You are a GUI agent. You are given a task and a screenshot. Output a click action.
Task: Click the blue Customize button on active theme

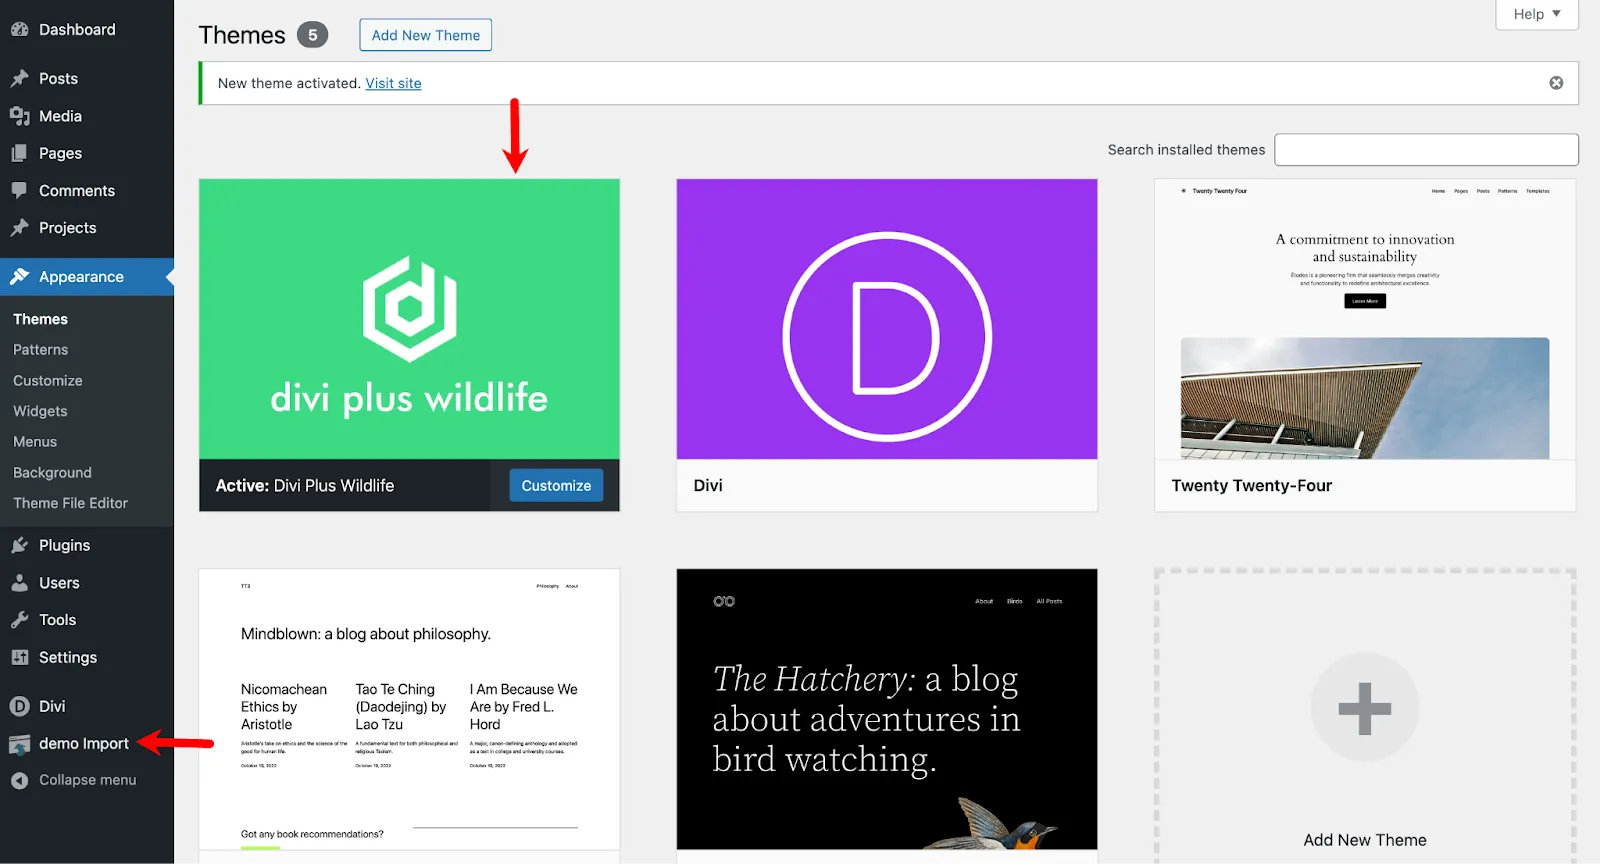pos(556,485)
